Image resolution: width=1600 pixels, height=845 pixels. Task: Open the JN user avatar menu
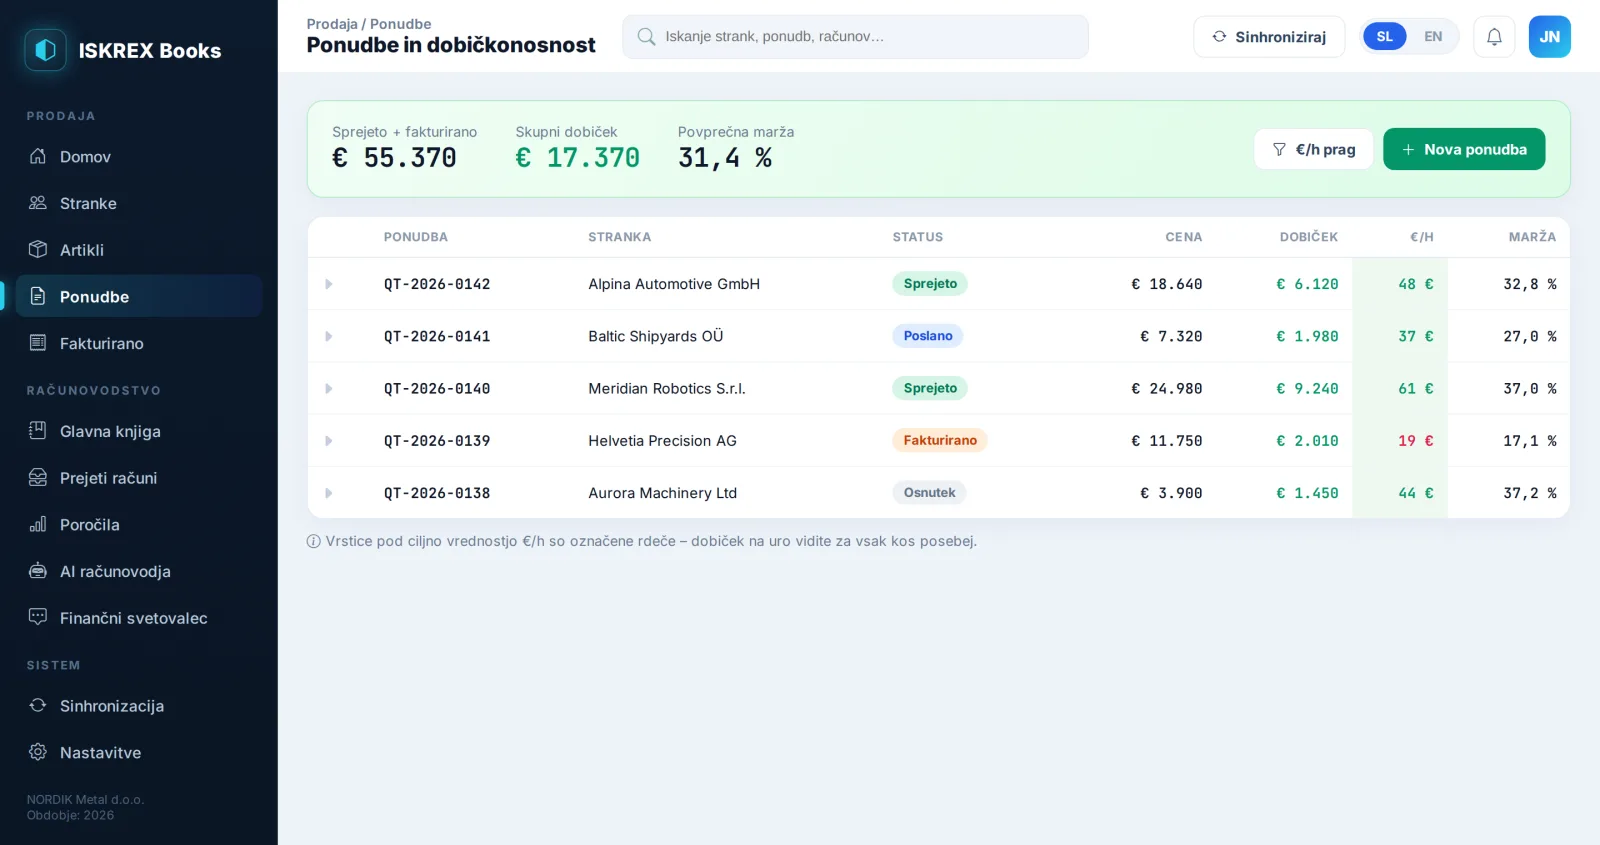pos(1549,37)
